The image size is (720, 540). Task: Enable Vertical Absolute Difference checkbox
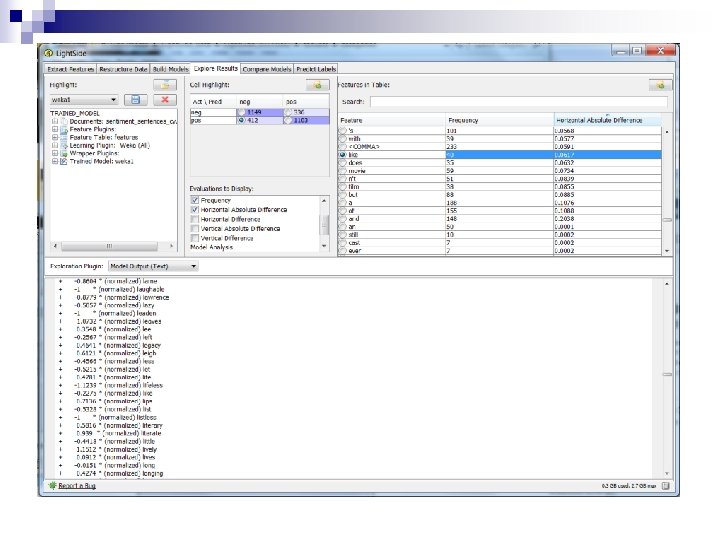[195, 229]
